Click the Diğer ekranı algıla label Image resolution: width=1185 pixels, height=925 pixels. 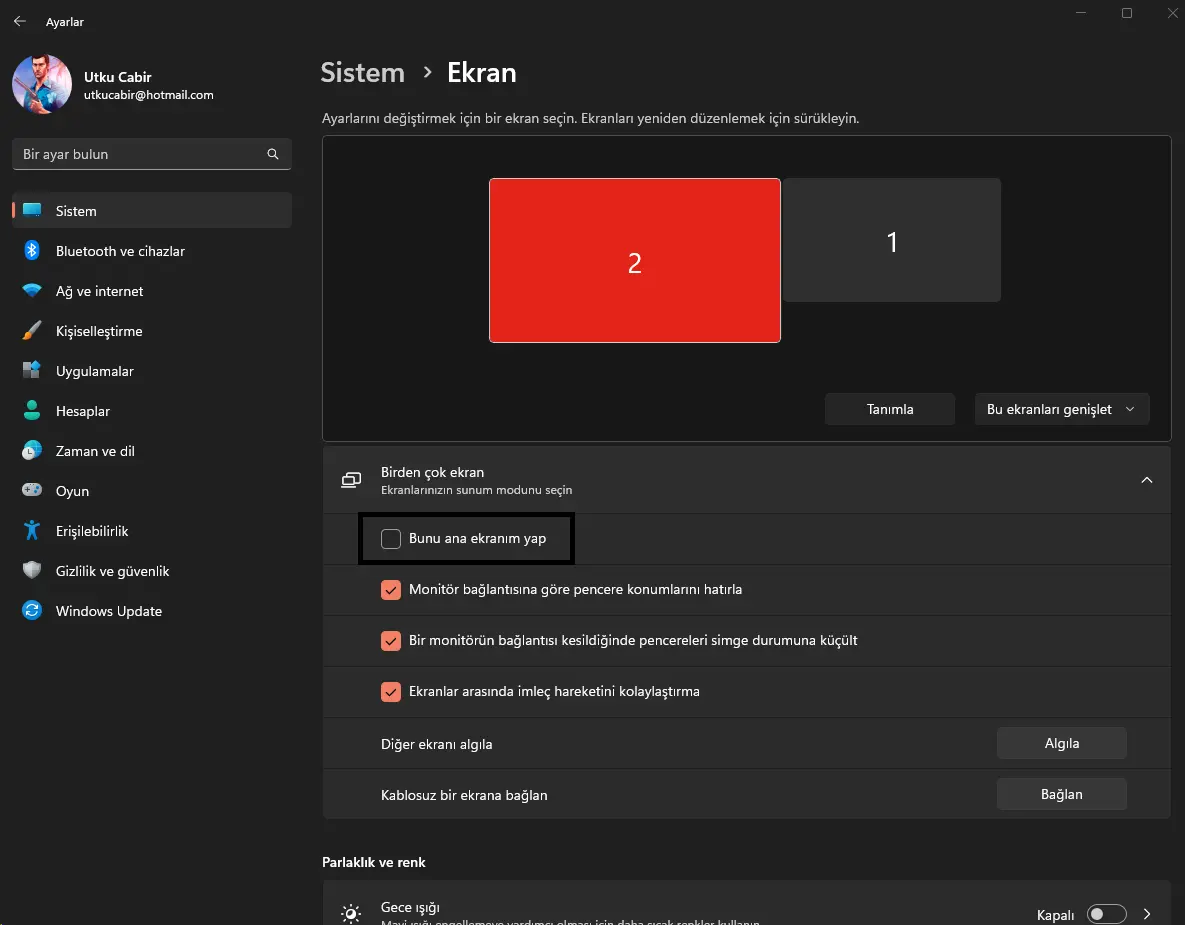pyautogui.click(x=437, y=744)
